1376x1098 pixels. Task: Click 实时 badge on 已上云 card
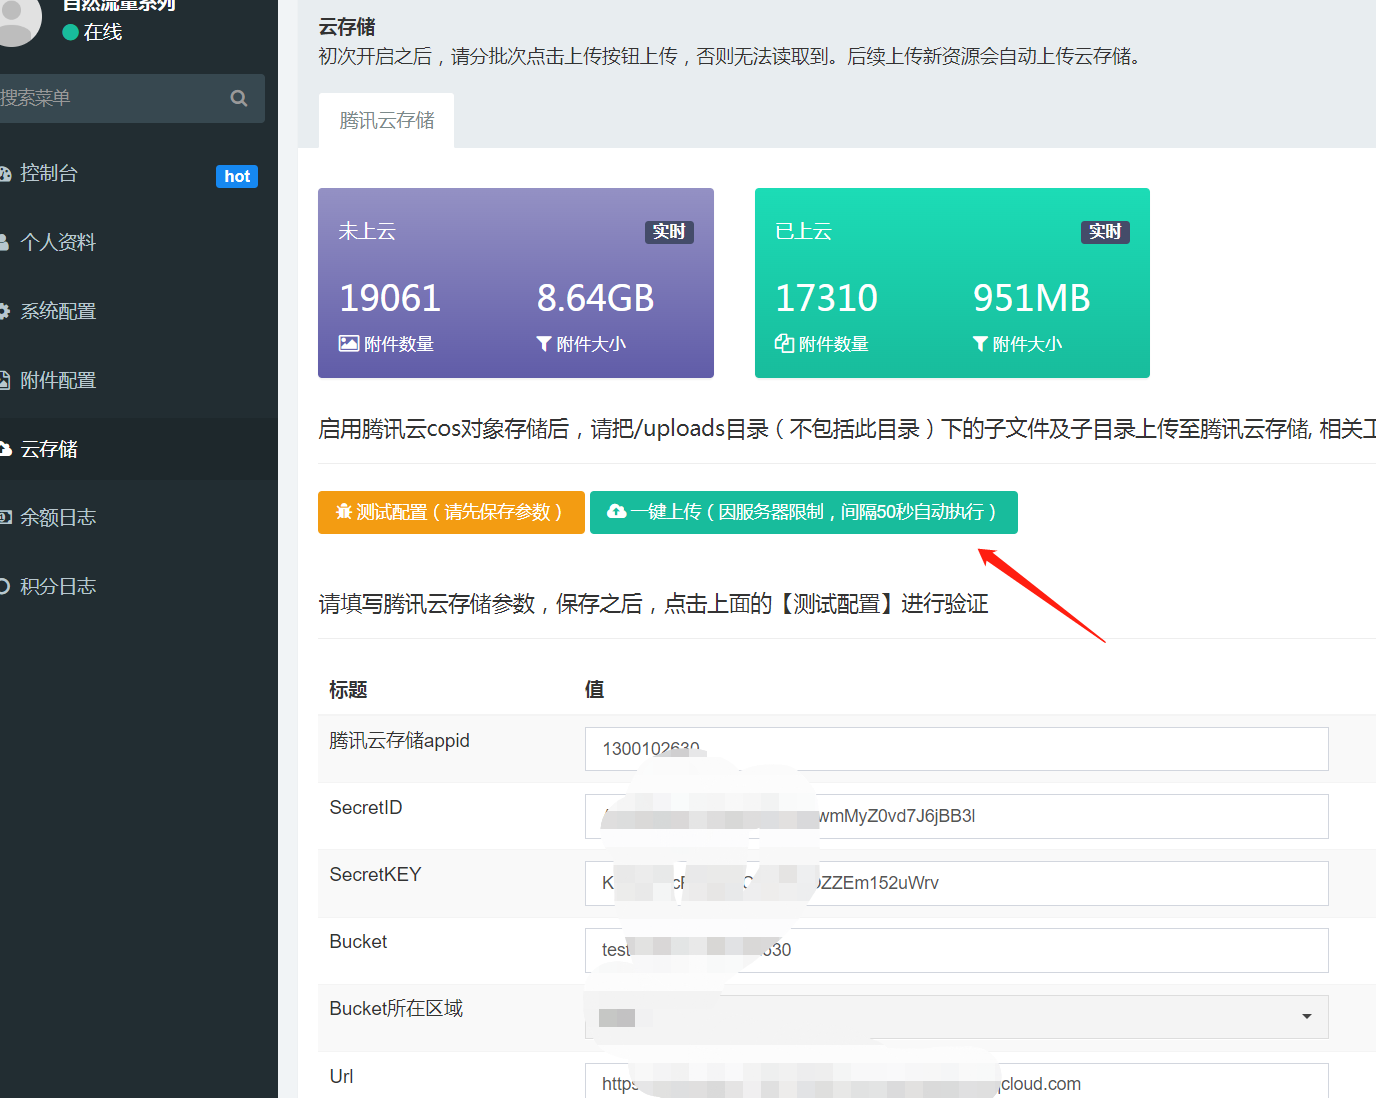click(1105, 232)
